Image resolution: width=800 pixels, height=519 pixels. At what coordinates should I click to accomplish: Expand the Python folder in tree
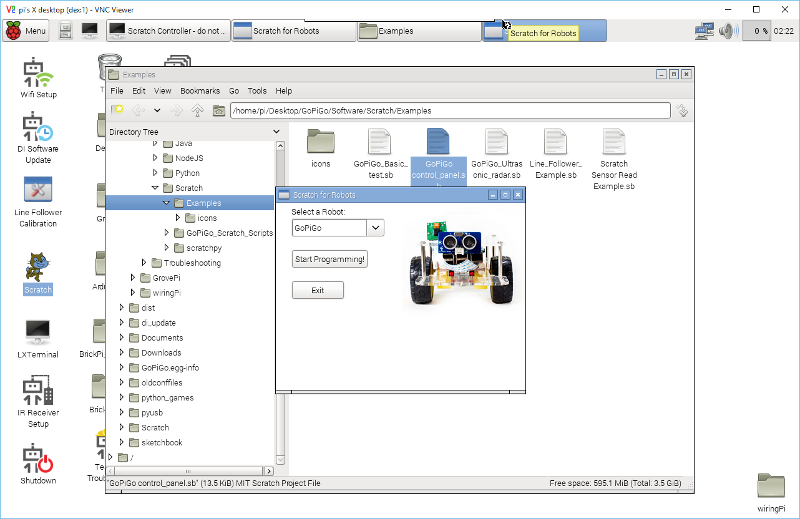coord(155,173)
